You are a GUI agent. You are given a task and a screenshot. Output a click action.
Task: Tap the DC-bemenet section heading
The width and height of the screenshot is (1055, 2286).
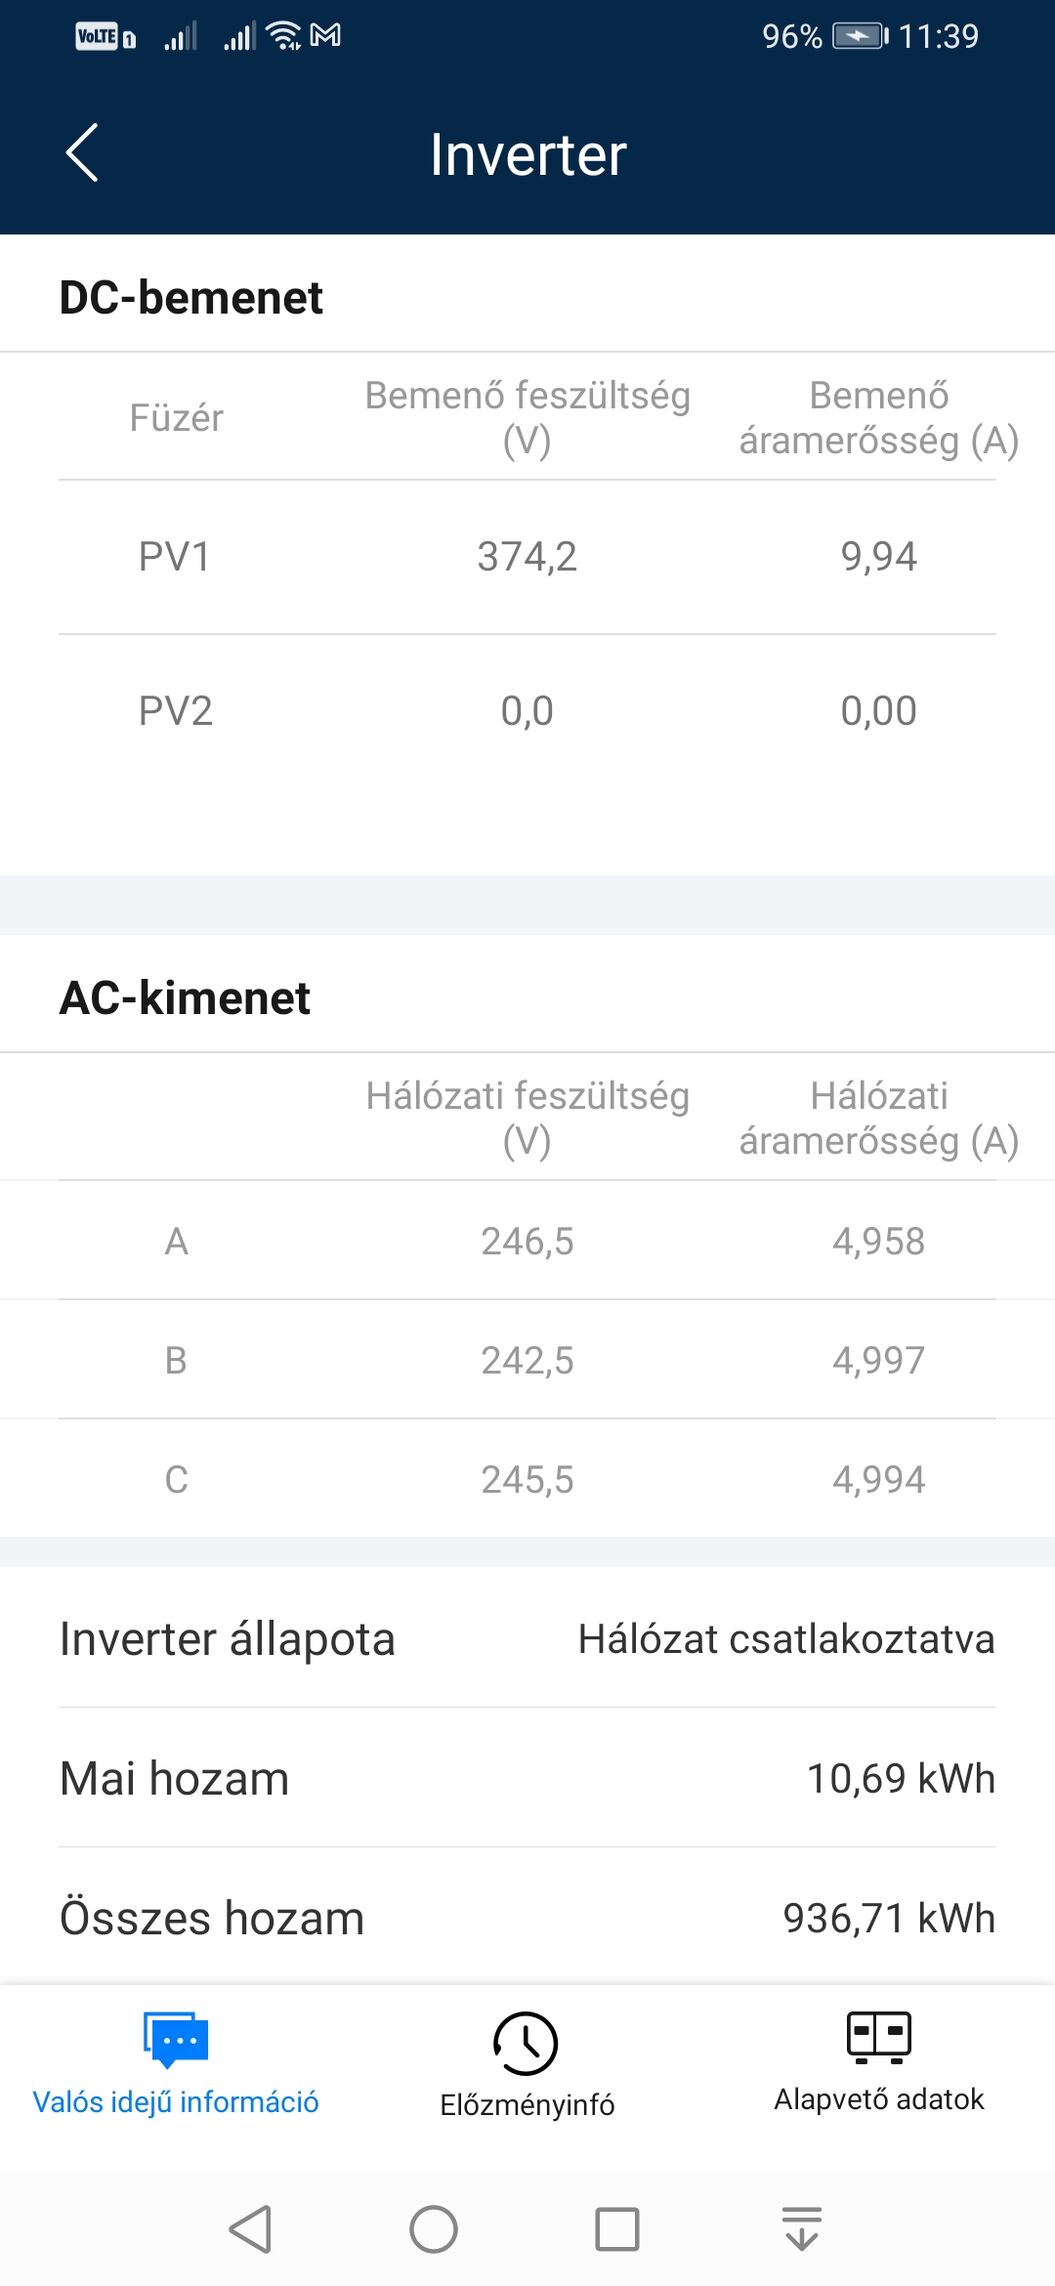[191, 297]
